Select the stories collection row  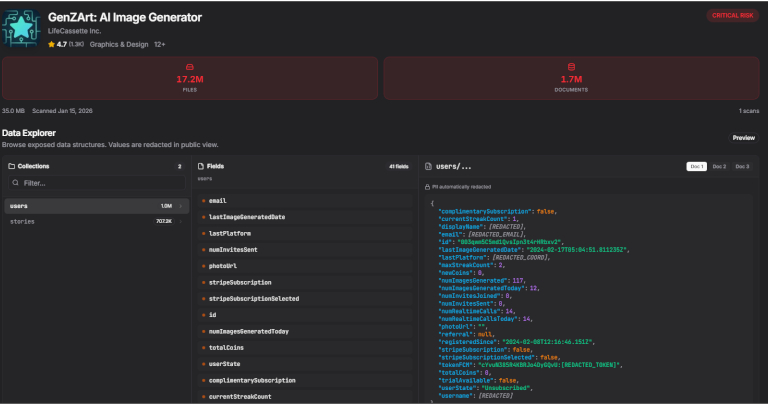97,222
